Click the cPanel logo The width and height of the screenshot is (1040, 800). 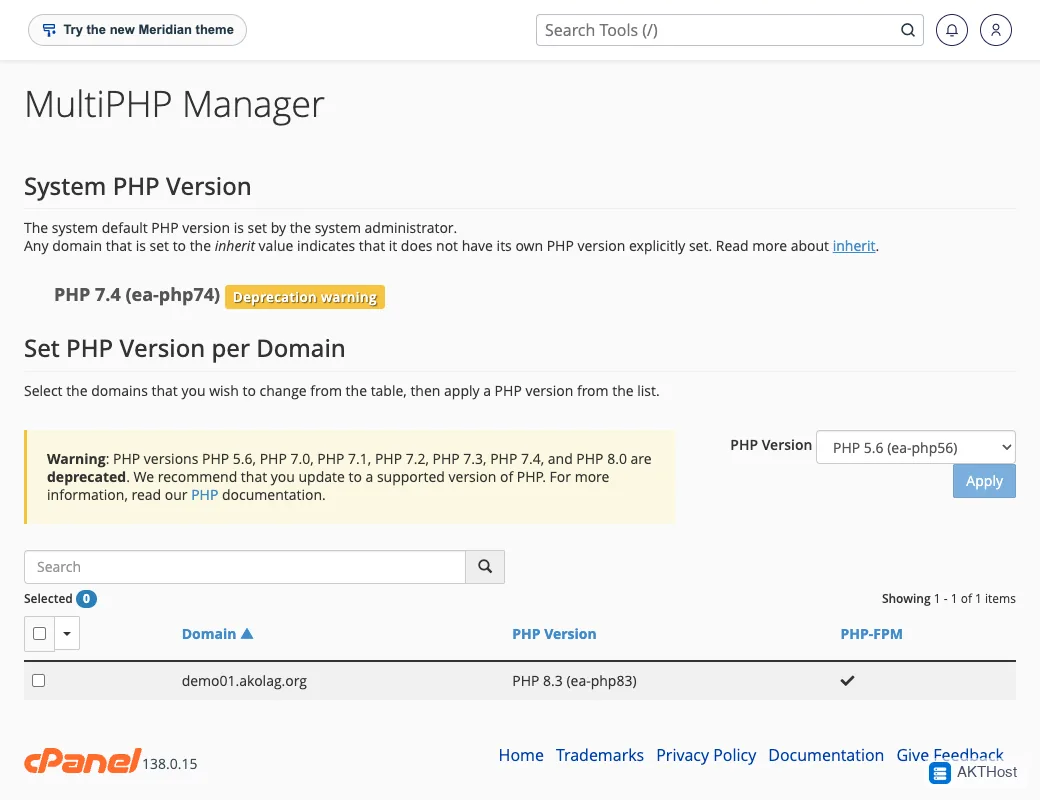(x=82, y=761)
